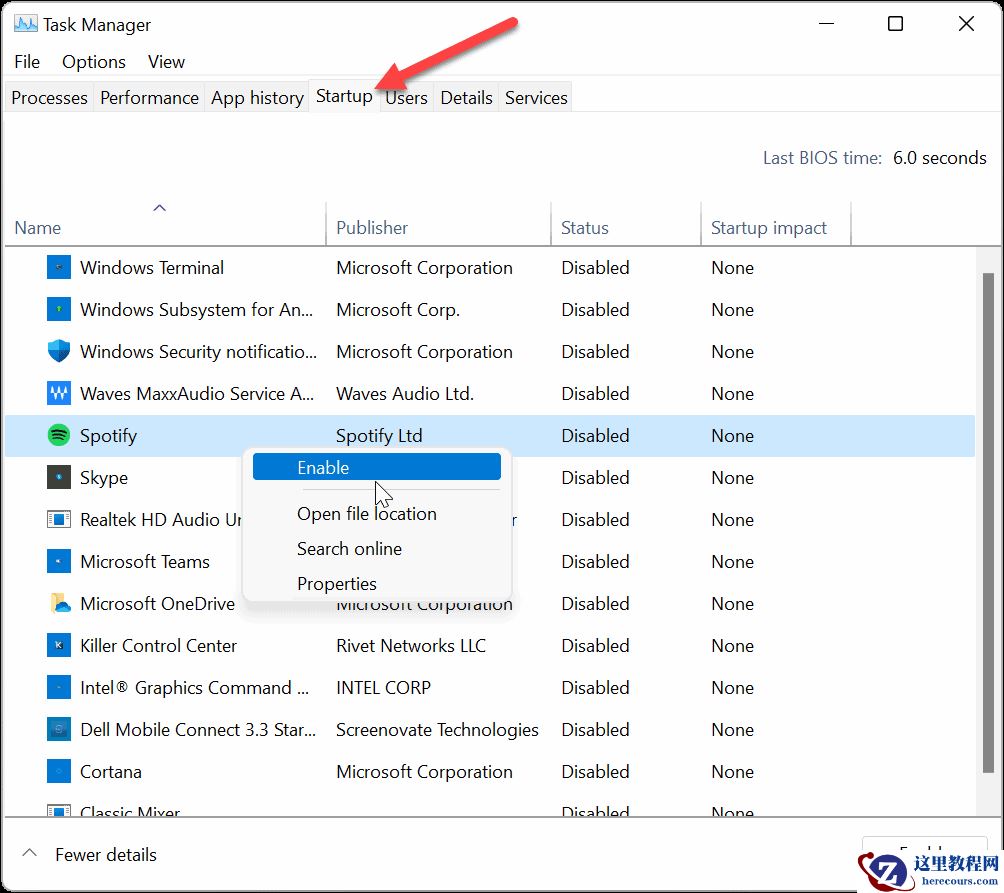Image resolution: width=1004 pixels, height=893 pixels.
Task: Click the Killer Control Center icon
Action: point(59,645)
